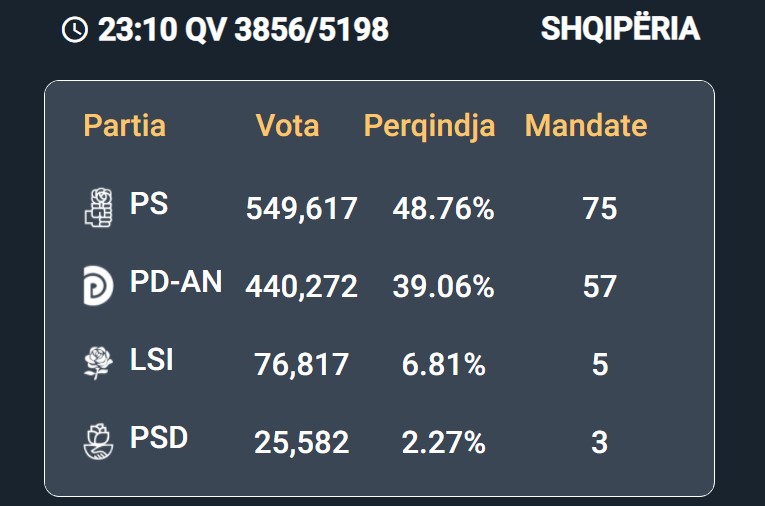Click the PS vote count 549,617

tap(302, 209)
